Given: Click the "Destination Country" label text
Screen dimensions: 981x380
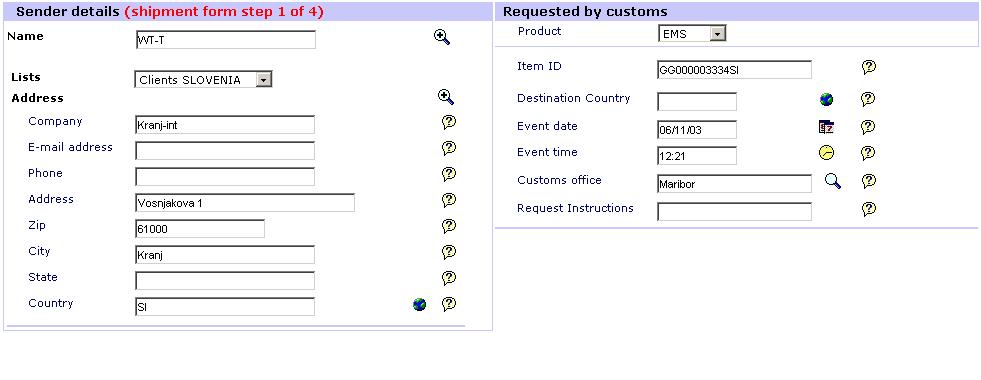Looking at the screenshot, I should (x=574, y=98).
